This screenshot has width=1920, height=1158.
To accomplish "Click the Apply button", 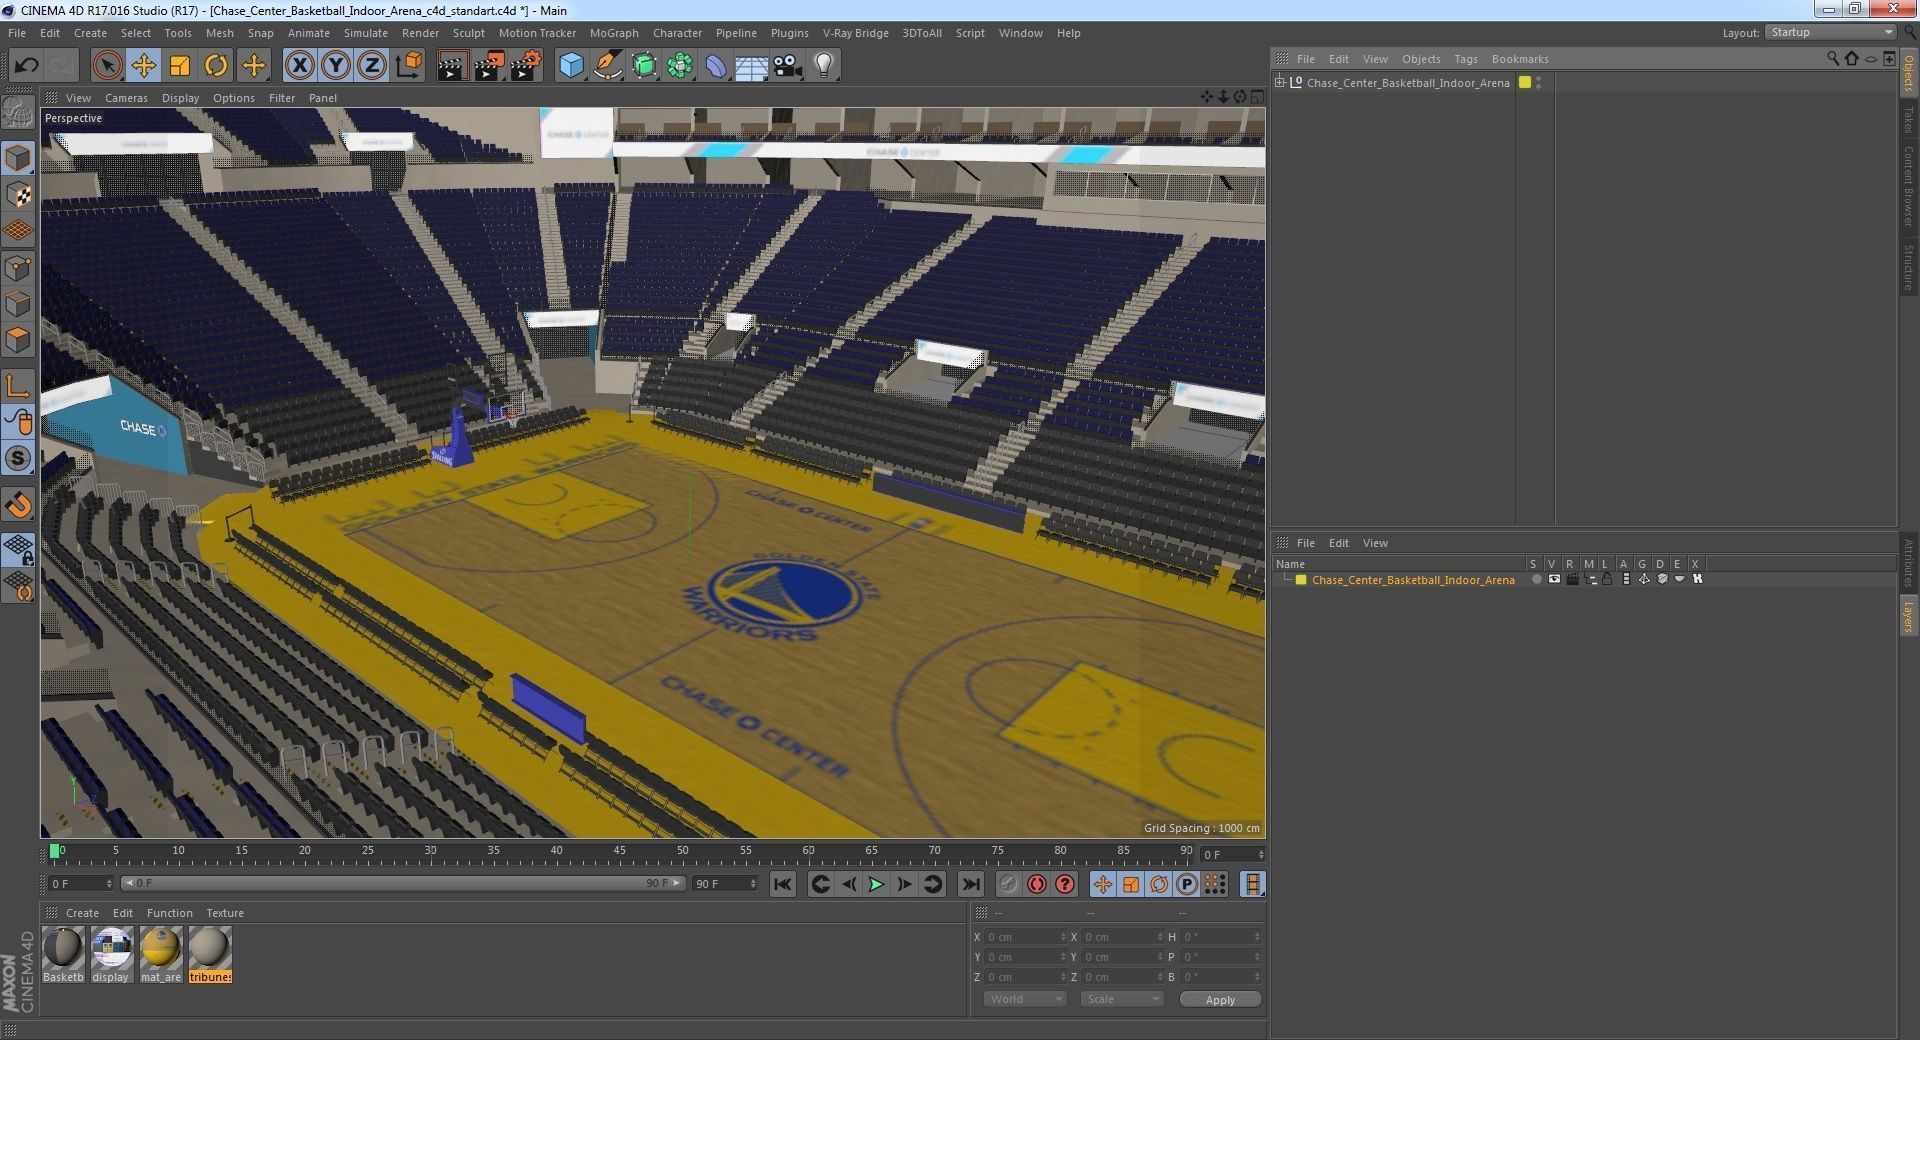I will point(1220,999).
